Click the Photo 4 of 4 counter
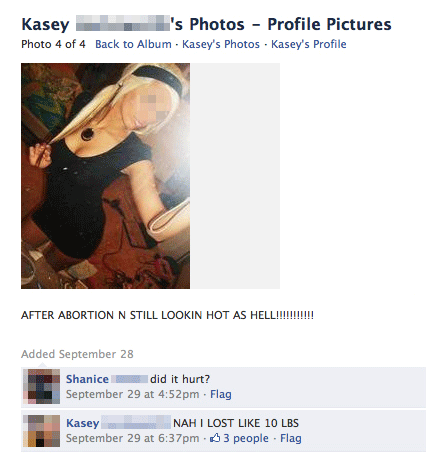432x463 pixels. 53,44
